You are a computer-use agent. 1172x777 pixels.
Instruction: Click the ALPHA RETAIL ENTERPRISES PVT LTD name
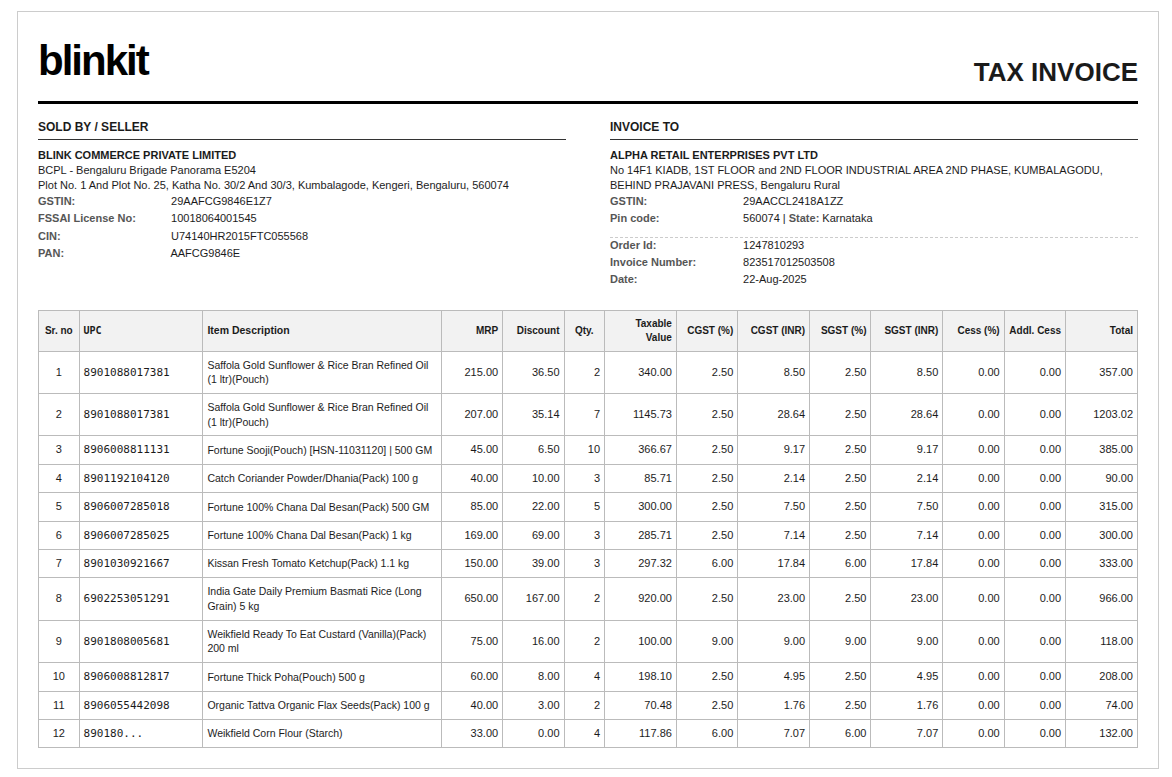pos(713,155)
